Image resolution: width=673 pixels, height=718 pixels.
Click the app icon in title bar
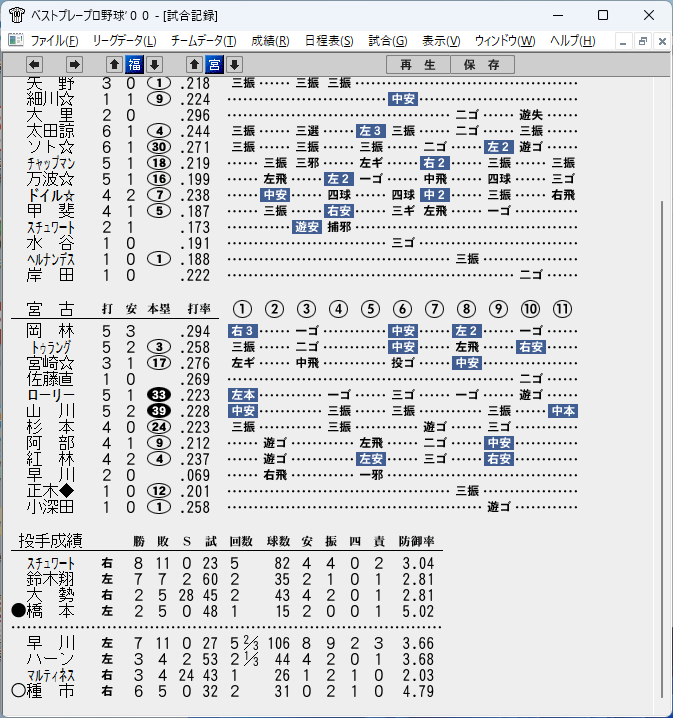[16, 15]
